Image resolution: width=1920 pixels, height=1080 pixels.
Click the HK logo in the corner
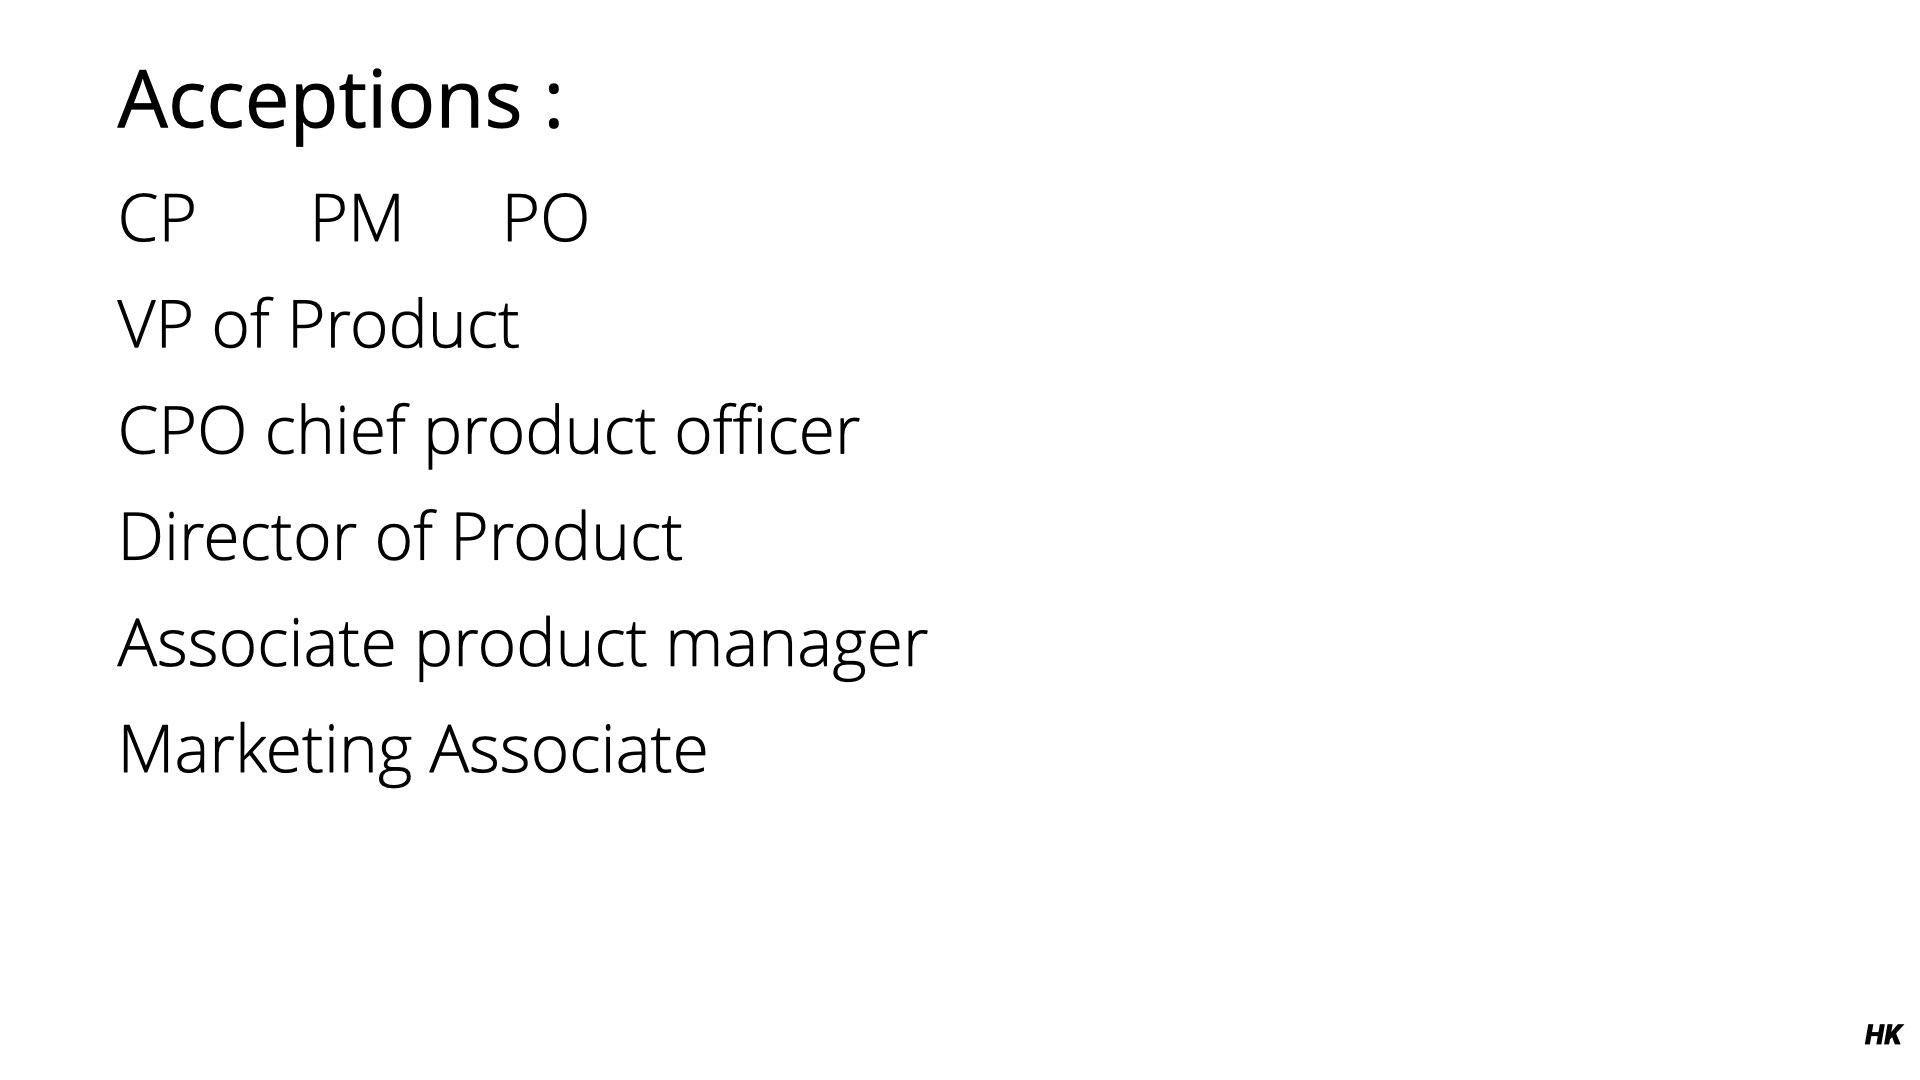(x=1883, y=1036)
